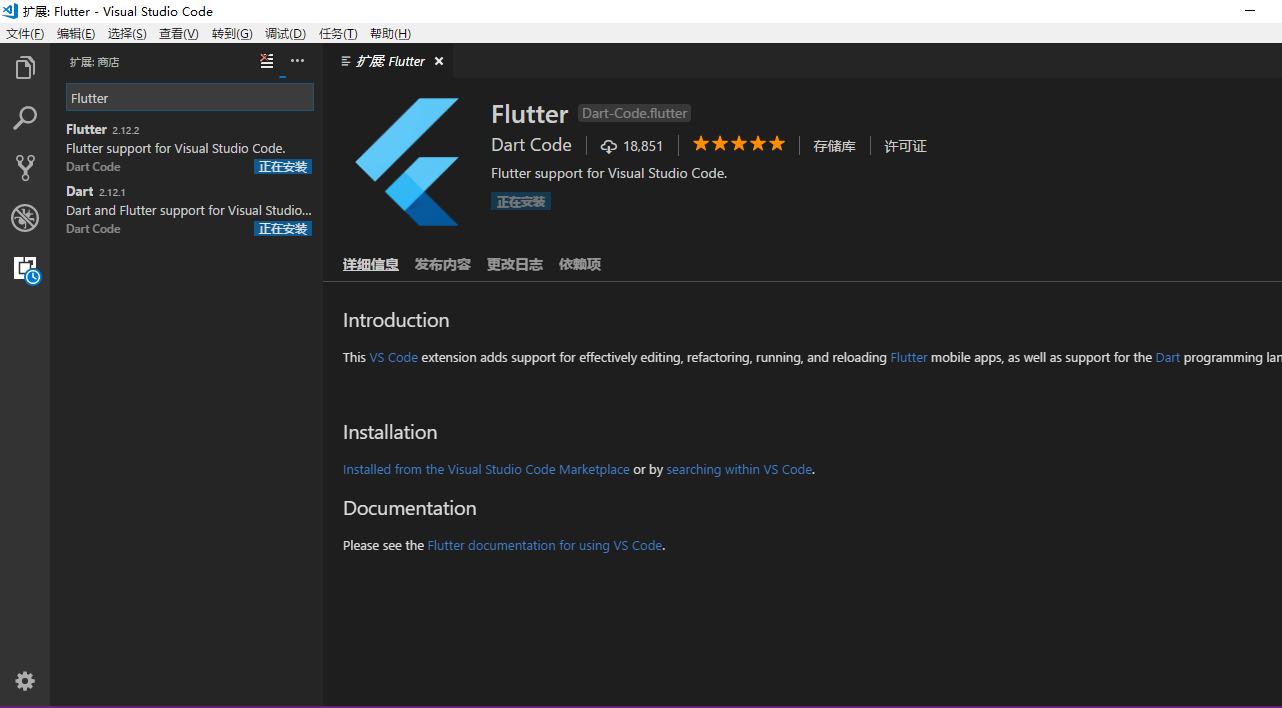Open the 编辑(E) menu
Screen dimensions: 1282x708
(x=76, y=34)
